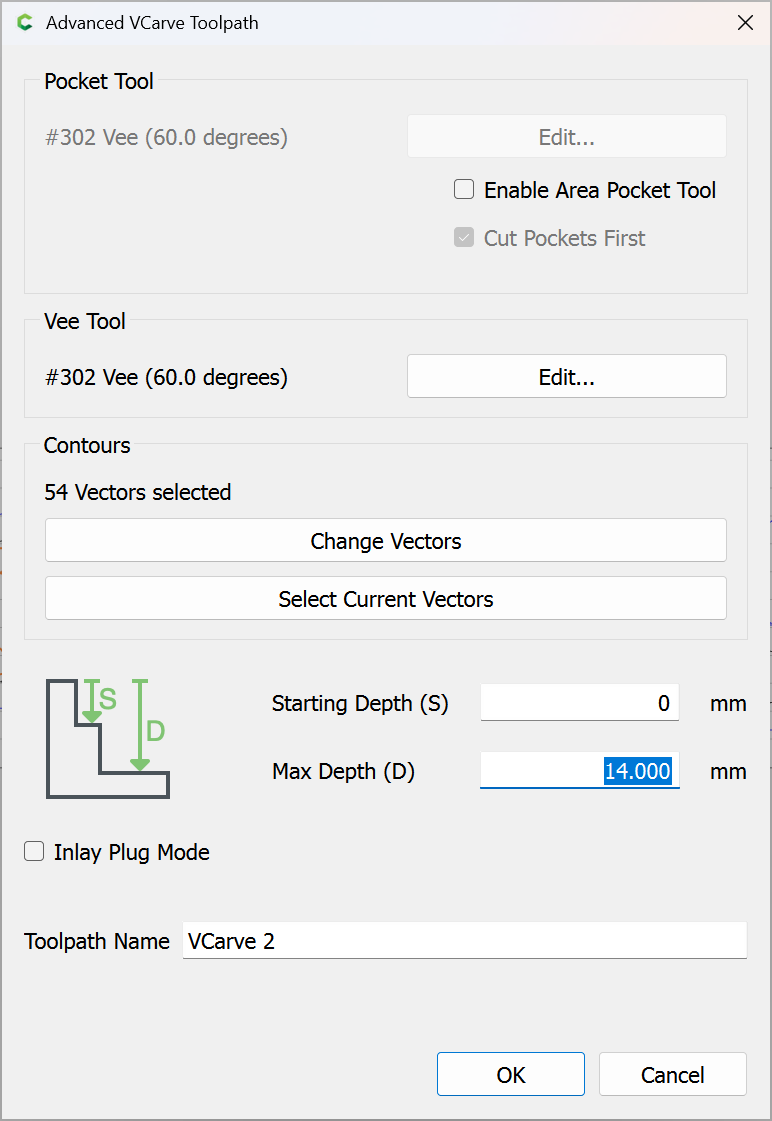Focus the Starting Depth (S) field

(x=580, y=703)
